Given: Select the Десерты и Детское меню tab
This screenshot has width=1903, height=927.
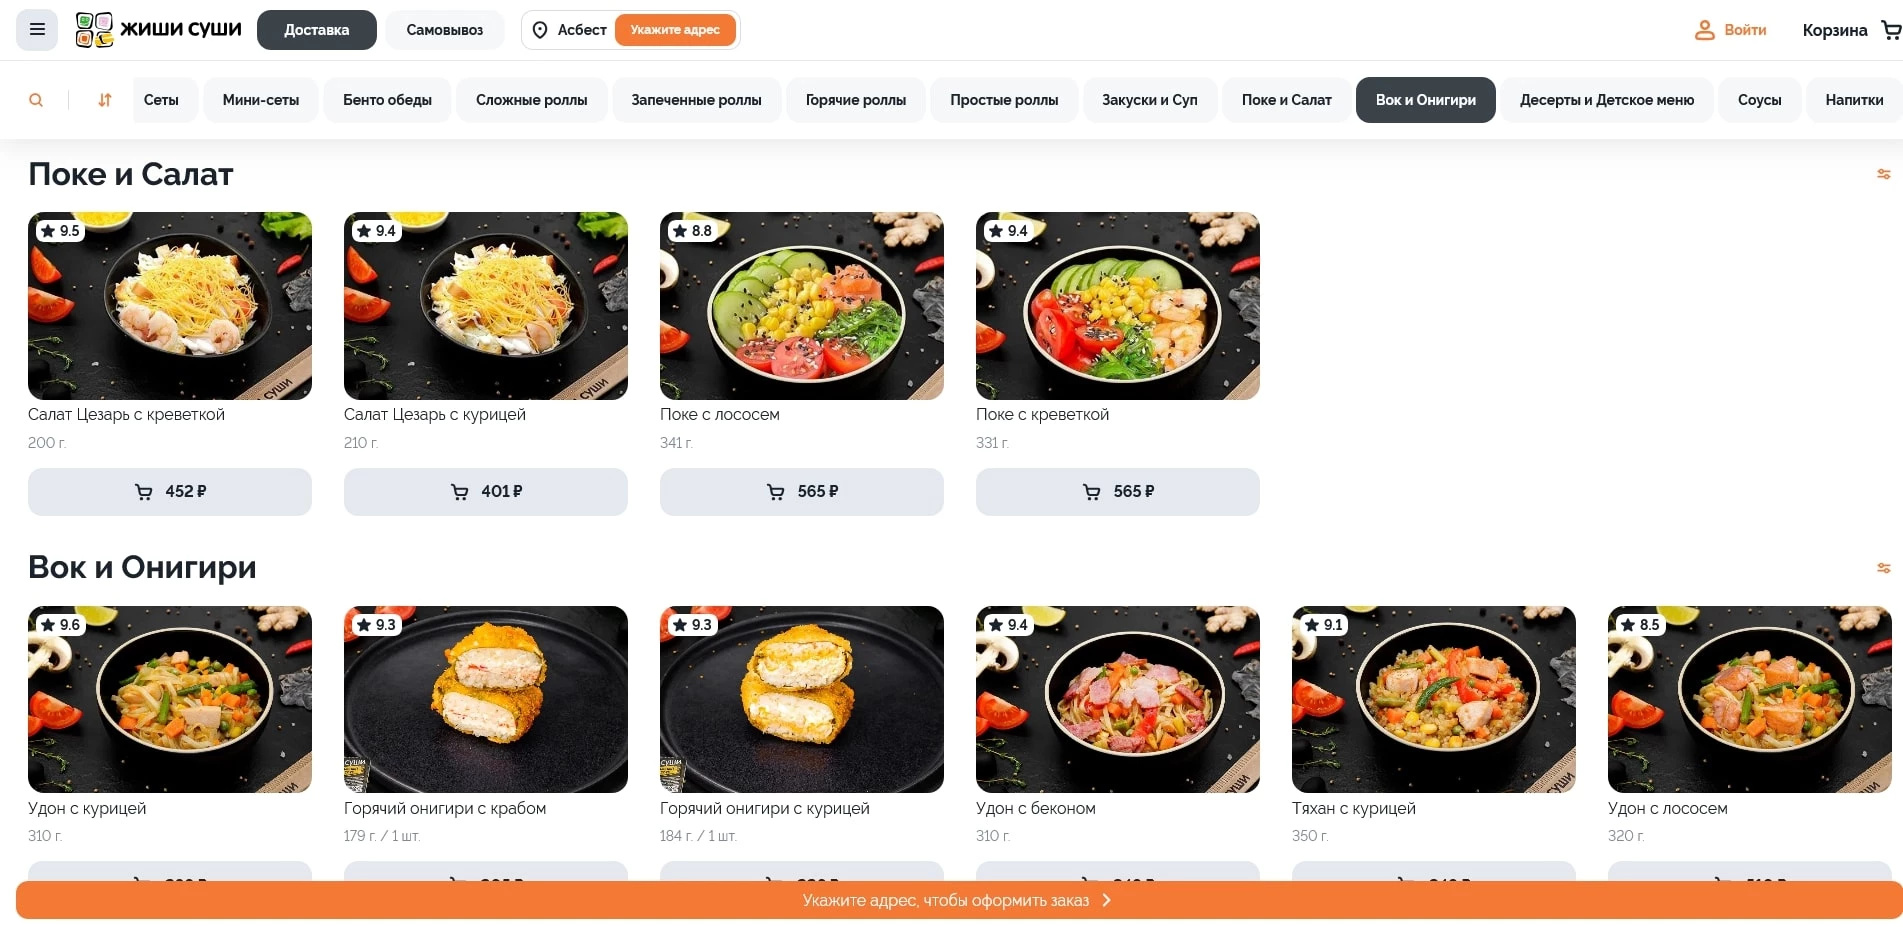Looking at the screenshot, I should (1607, 100).
